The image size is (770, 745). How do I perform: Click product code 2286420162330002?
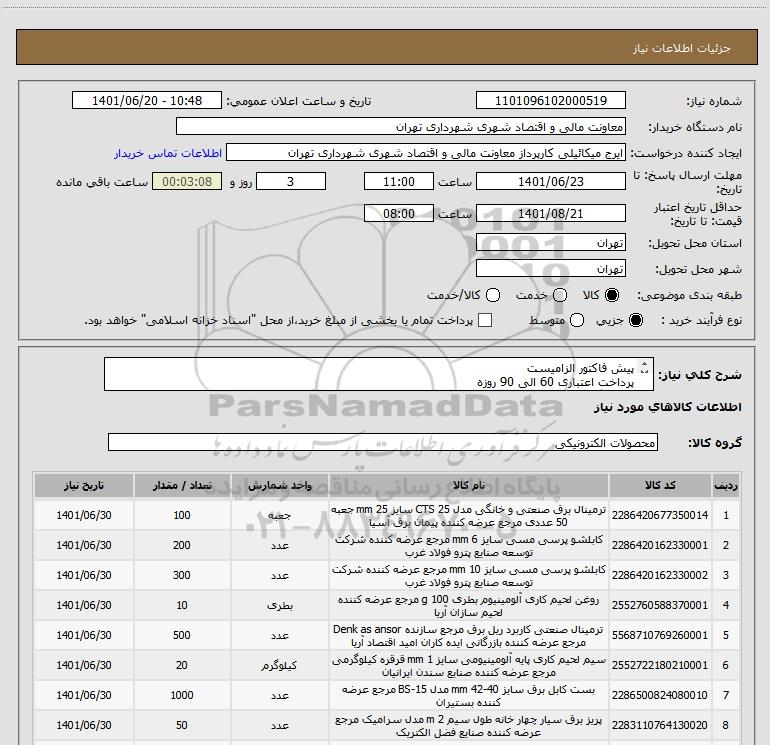point(660,575)
